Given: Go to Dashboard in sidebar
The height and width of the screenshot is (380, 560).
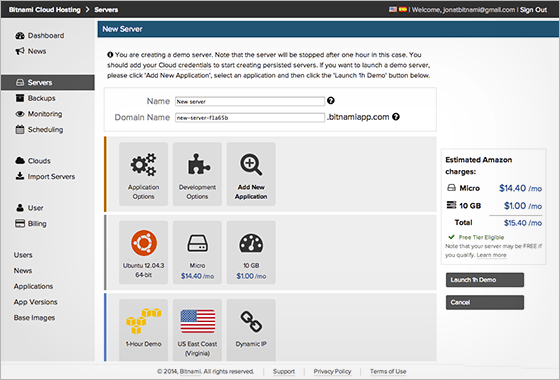Looking at the screenshot, I should click(40, 36).
